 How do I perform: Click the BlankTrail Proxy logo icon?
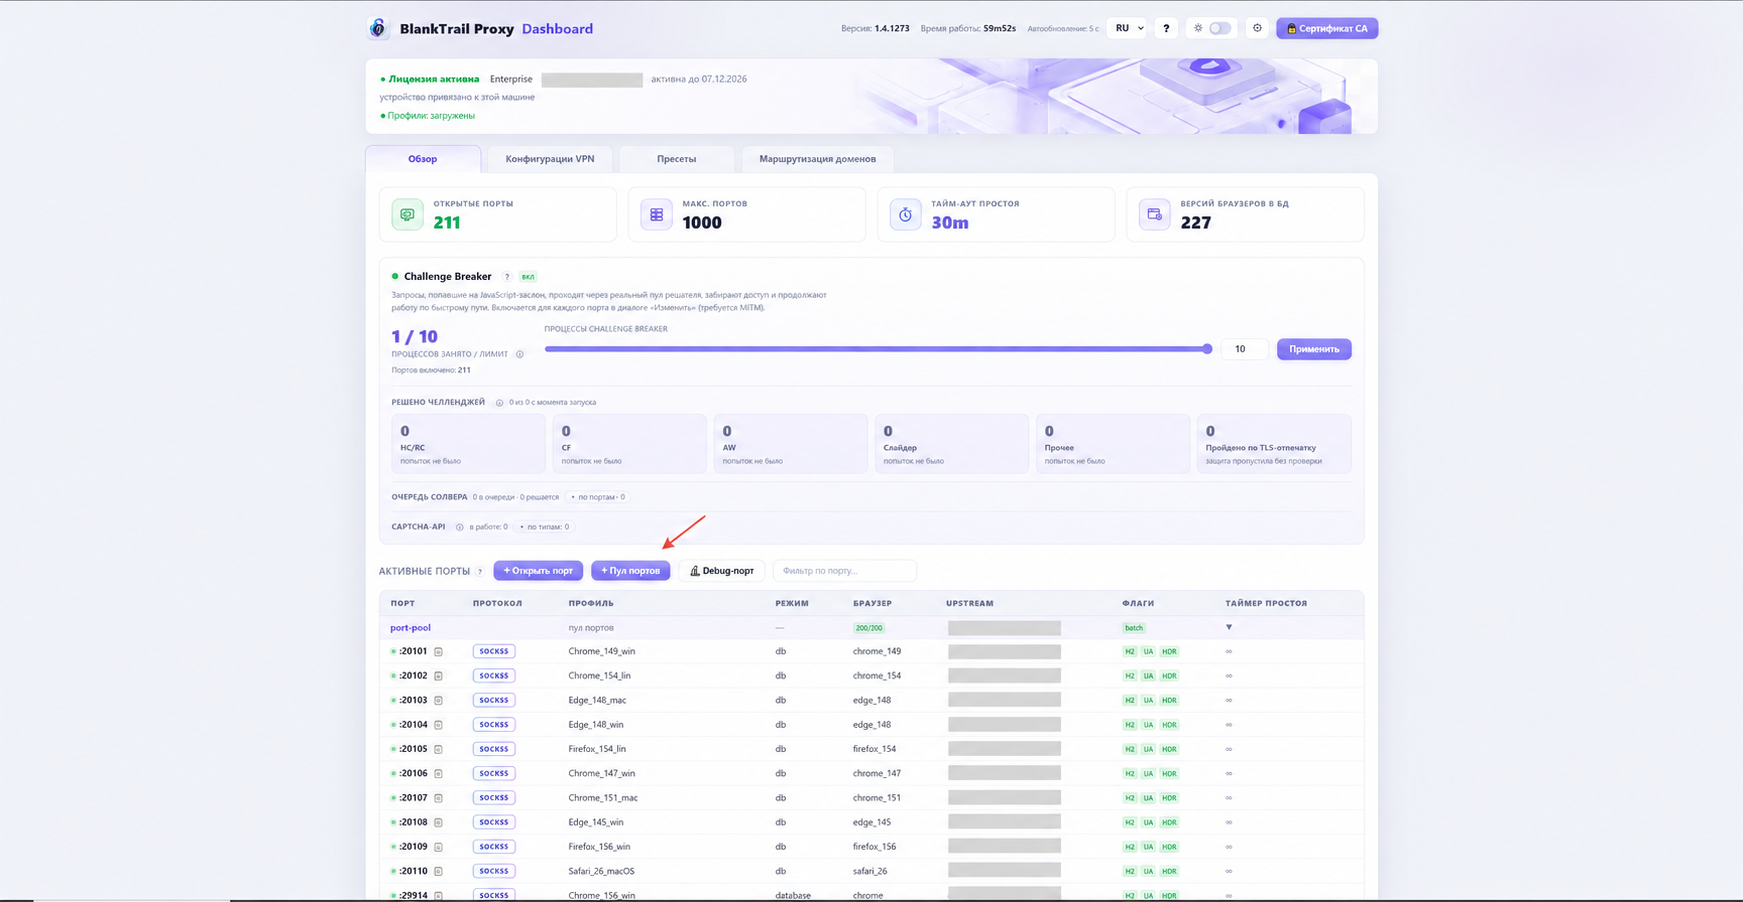[x=378, y=28]
